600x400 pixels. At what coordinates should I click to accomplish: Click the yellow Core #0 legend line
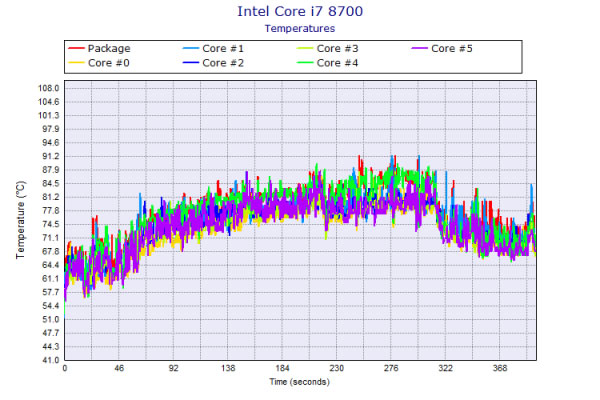point(76,63)
